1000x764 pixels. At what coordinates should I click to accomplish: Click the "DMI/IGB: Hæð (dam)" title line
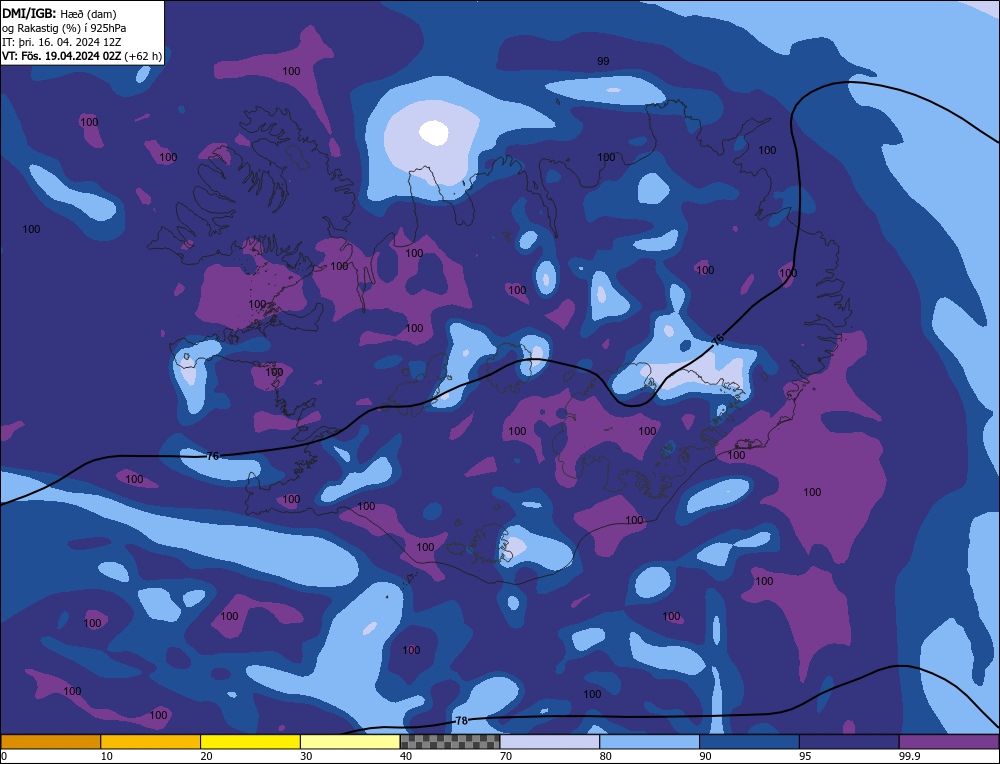point(59,13)
